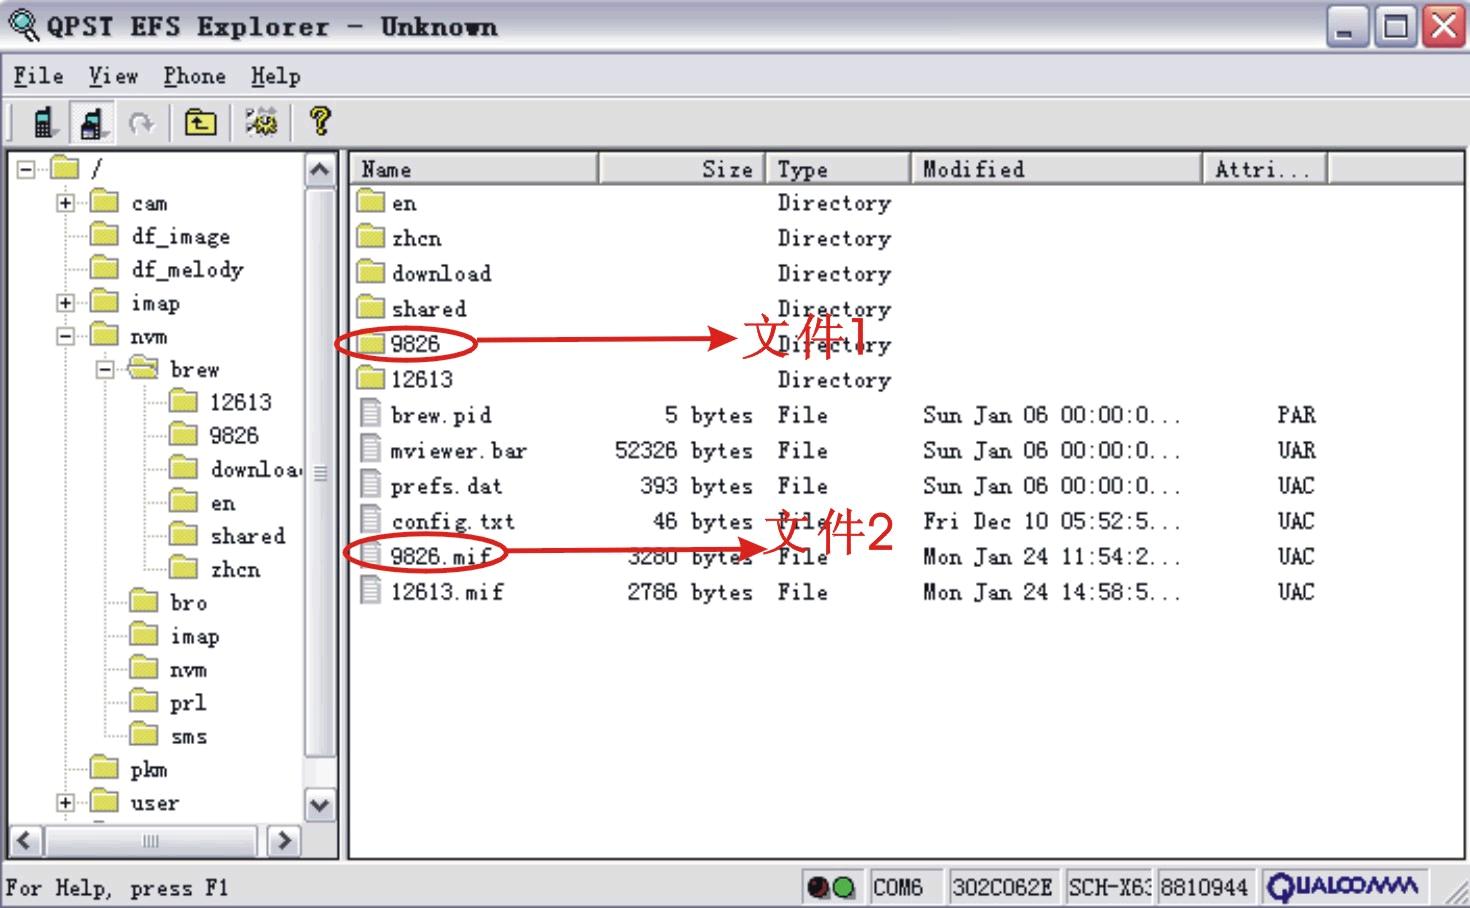
Task: Click the SCH-X63 status bar entry
Action: pyautogui.click(x=1109, y=887)
